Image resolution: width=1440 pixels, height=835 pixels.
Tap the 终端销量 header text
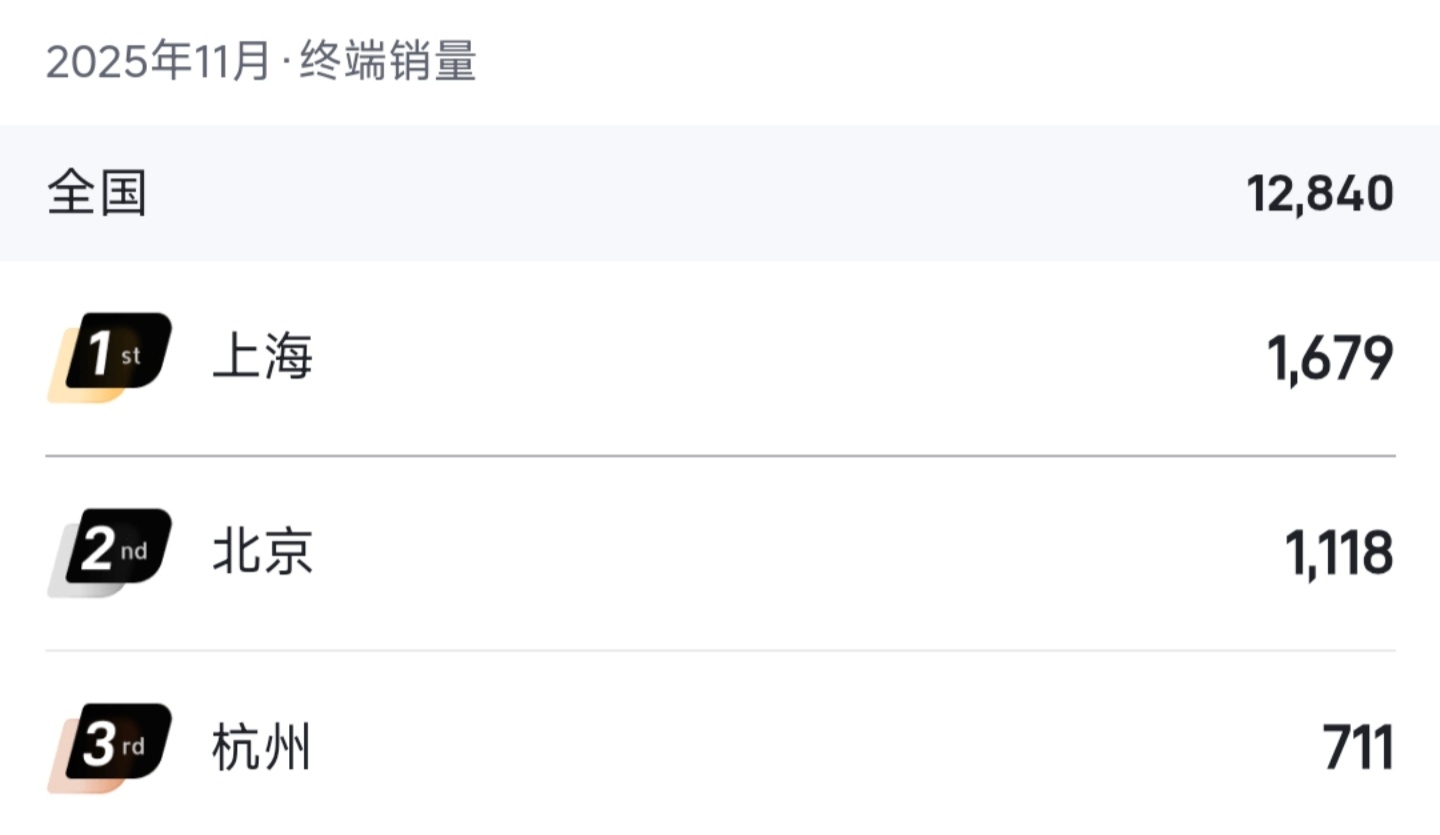point(388,62)
